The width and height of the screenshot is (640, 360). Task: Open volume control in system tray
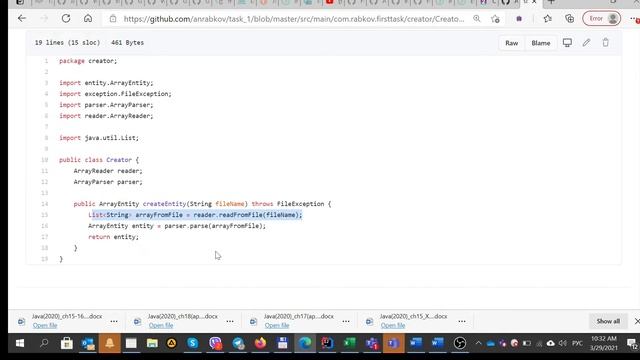563,343
